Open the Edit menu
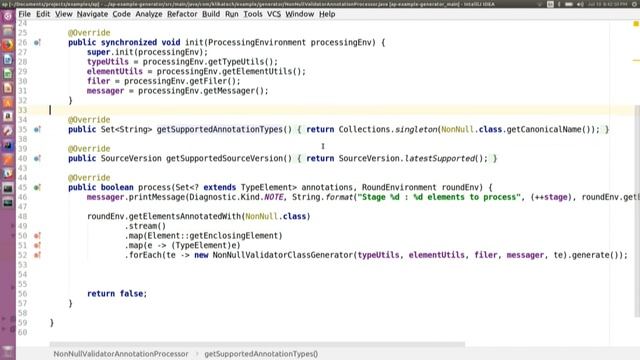The image size is (640, 360). tap(43, 14)
